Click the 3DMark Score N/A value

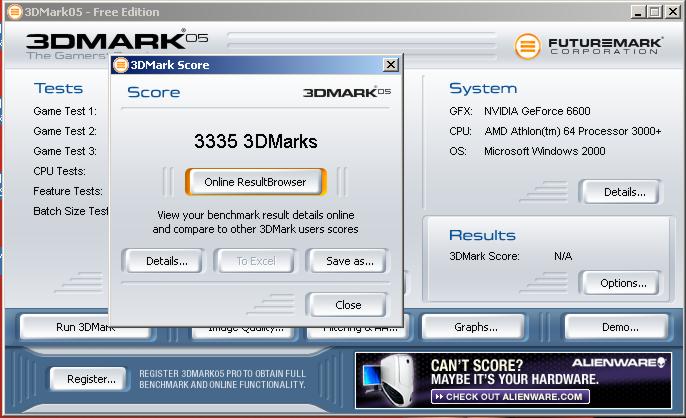point(563,256)
